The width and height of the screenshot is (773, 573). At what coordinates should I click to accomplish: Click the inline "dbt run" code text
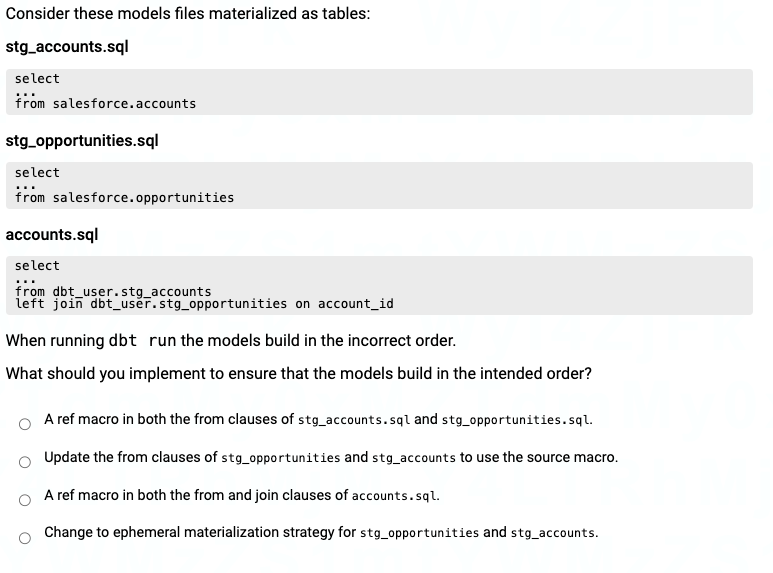(142, 340)
